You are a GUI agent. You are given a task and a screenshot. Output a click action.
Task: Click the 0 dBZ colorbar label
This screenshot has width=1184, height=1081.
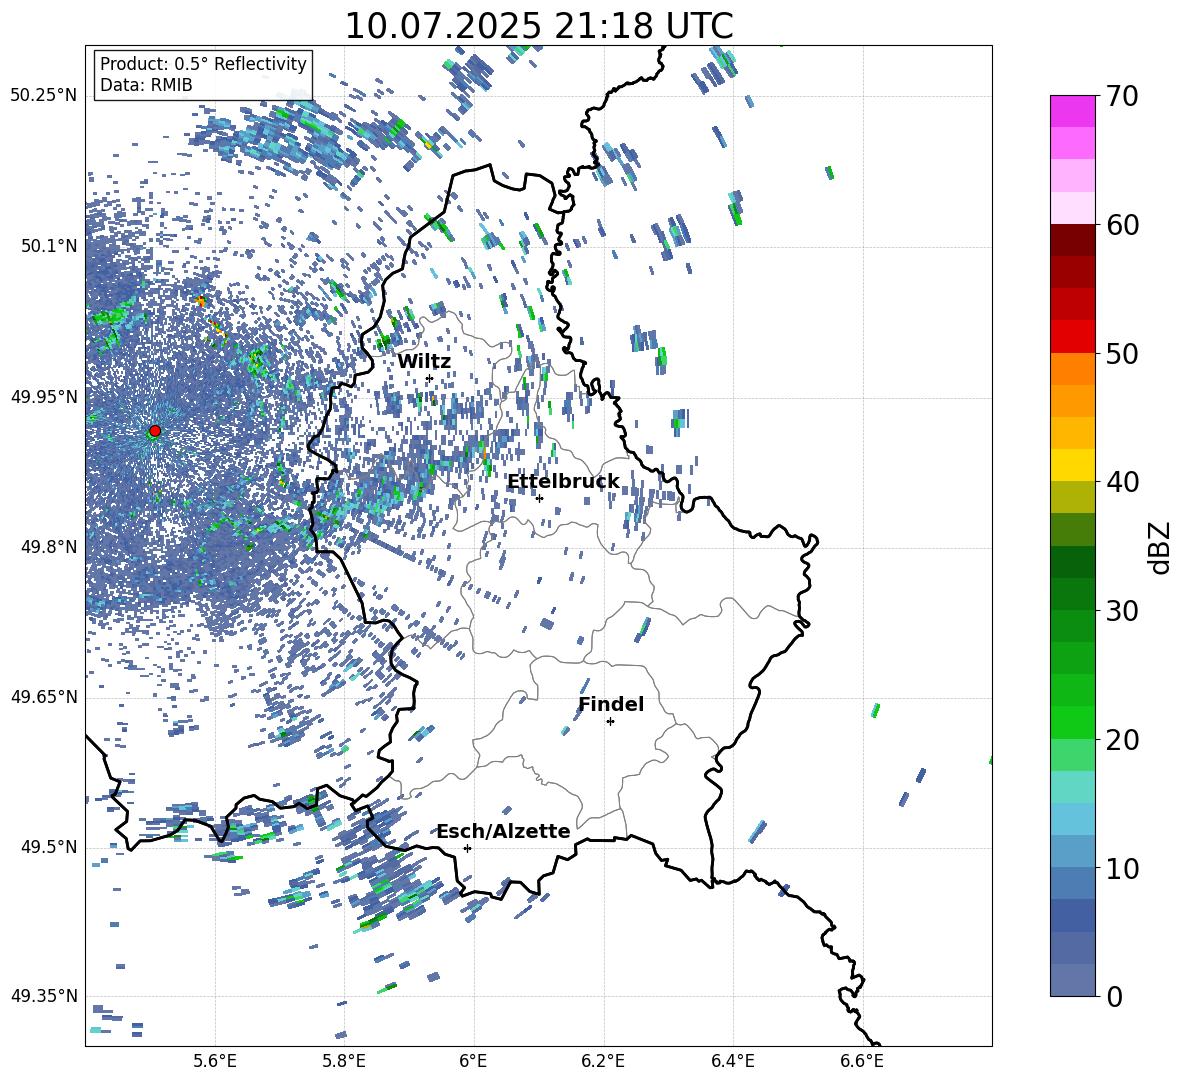tap(1114, 996)
